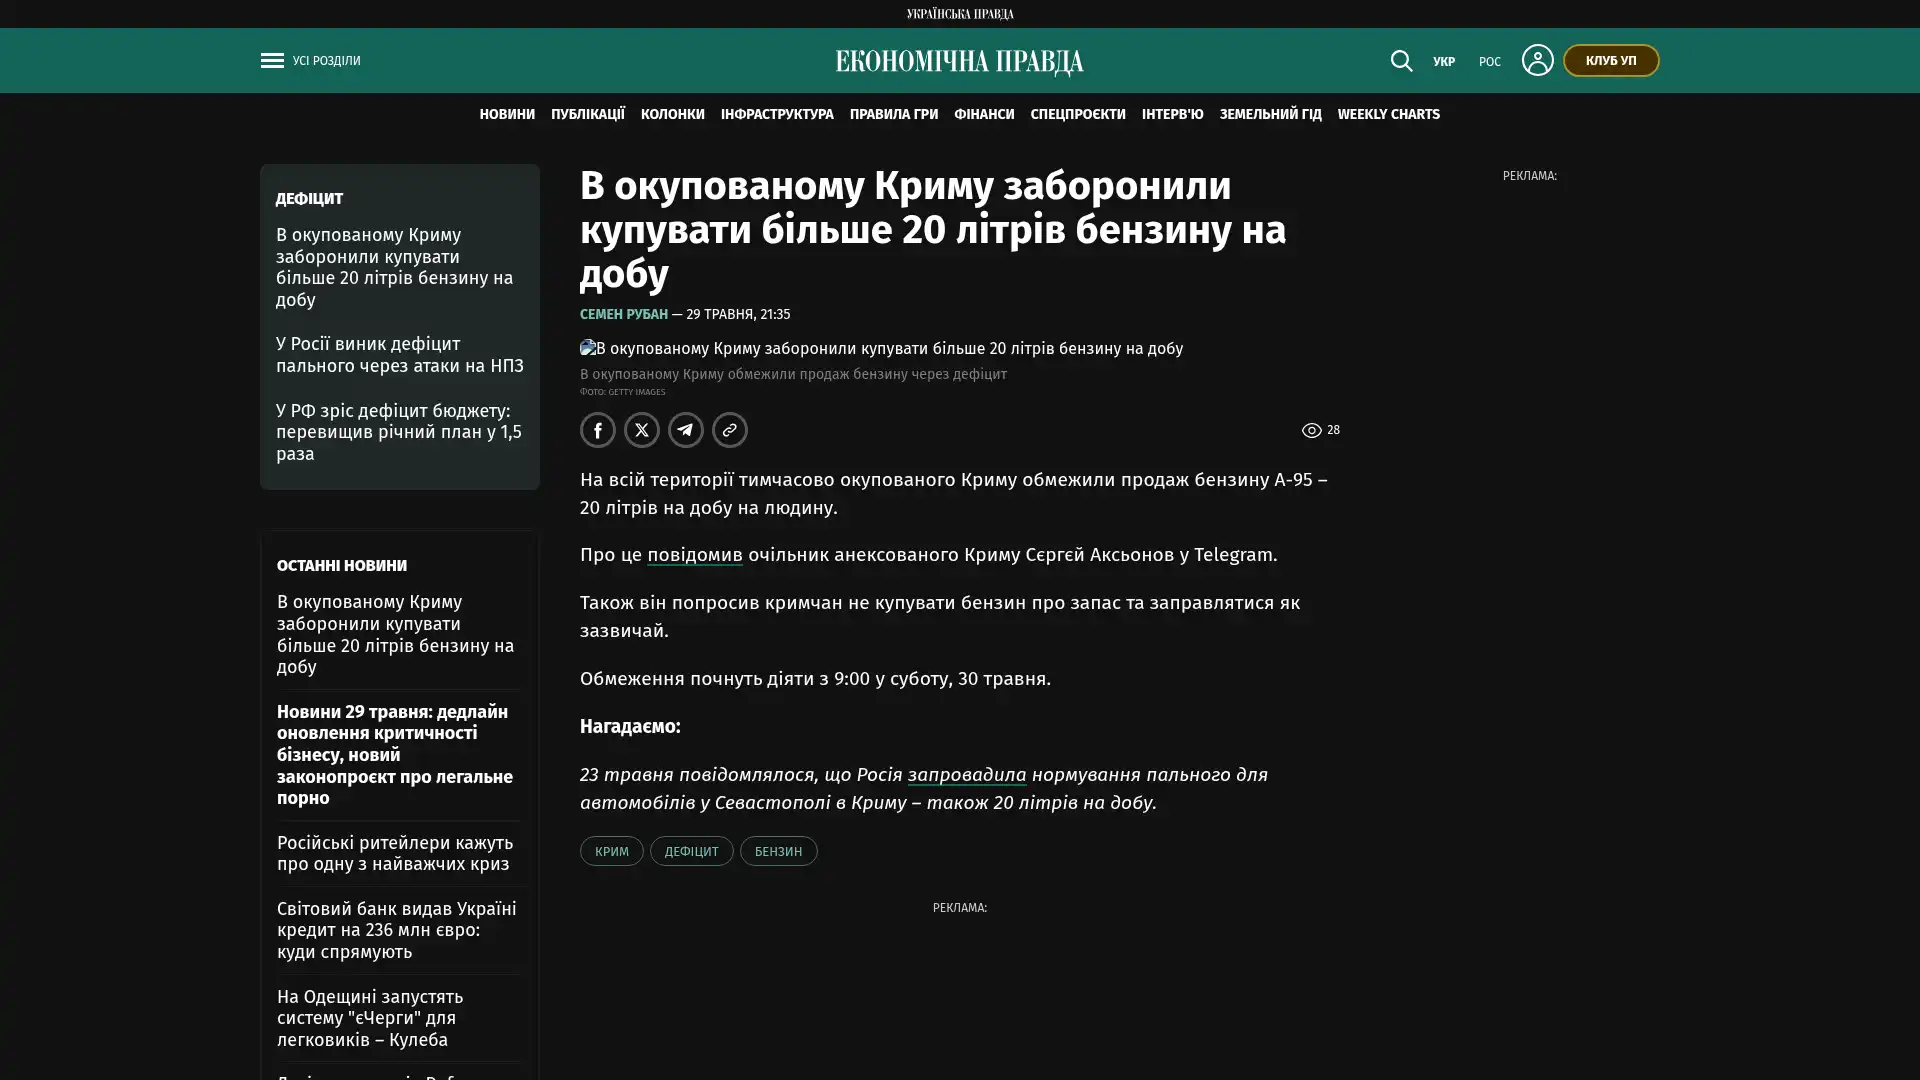Switch language to УКР
Viewport: 1920px width, 1080px height.
click(1444, 62)
